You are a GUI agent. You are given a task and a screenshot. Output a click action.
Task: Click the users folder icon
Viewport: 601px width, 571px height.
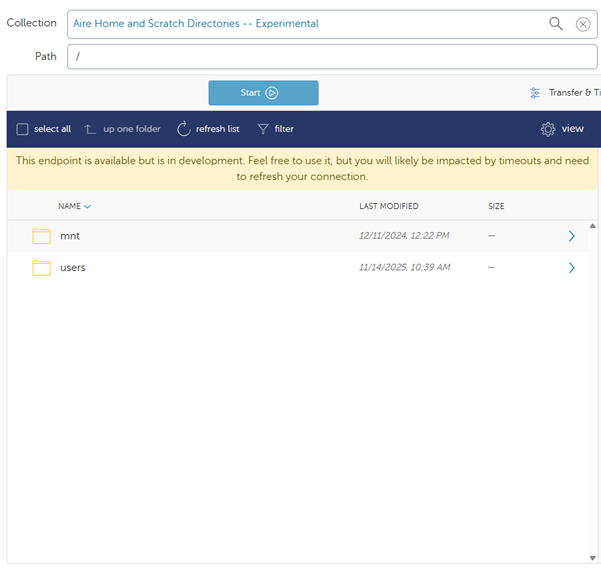pyautogui.click(x=41, y=268)
